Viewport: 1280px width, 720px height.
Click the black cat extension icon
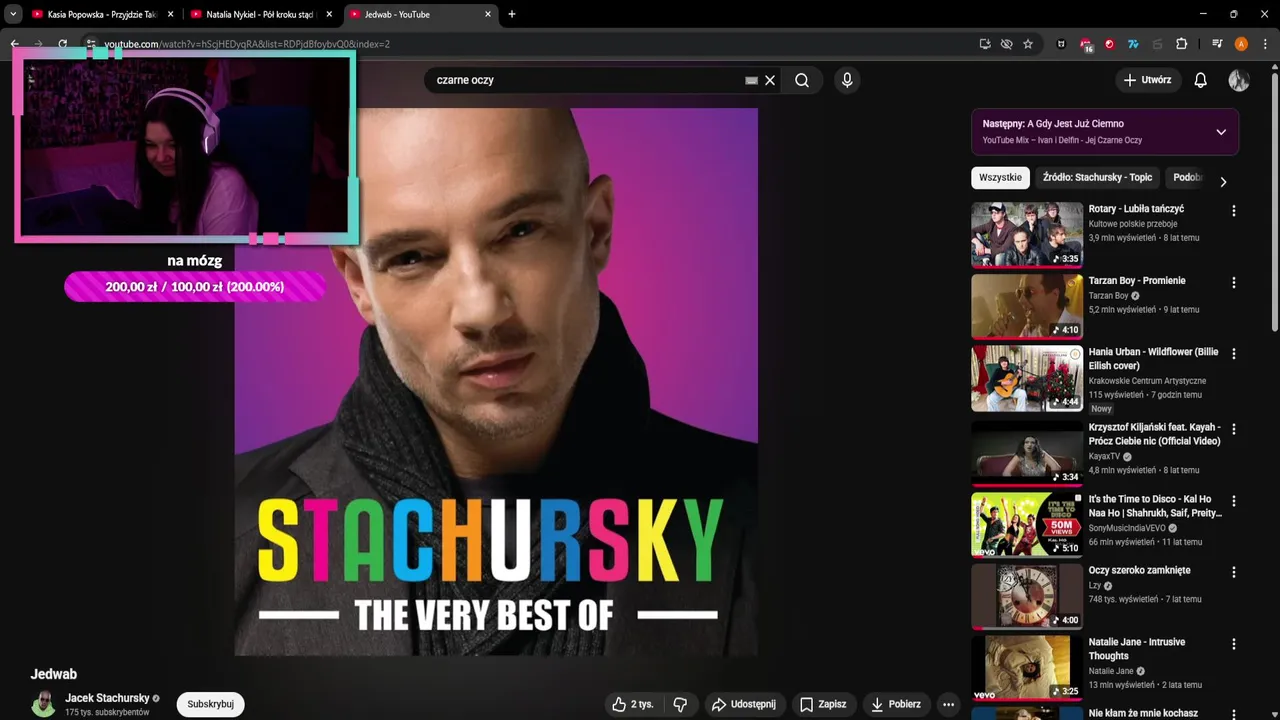point(1061,44)
